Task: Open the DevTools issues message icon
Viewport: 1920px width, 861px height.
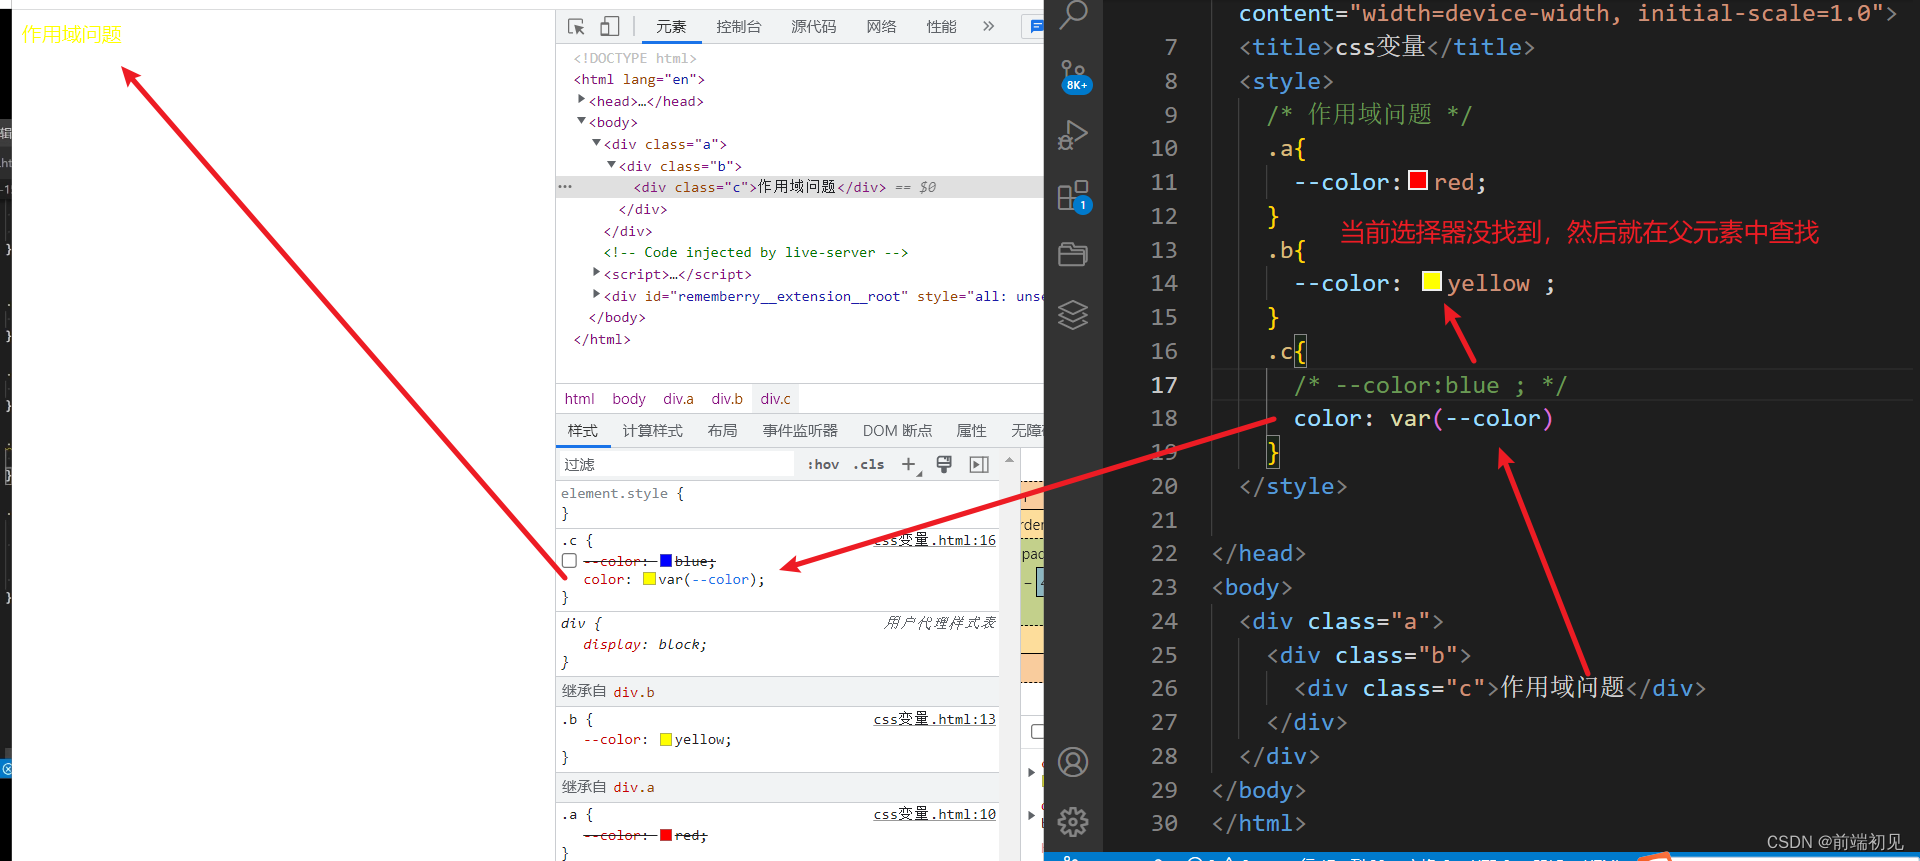Action: tap(1034, 26)
